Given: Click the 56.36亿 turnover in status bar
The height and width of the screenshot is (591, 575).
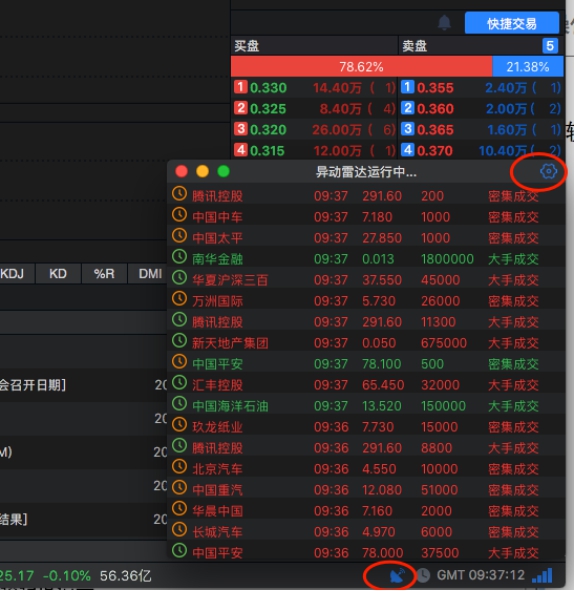Looking at the screenshot, I should 125,576.
